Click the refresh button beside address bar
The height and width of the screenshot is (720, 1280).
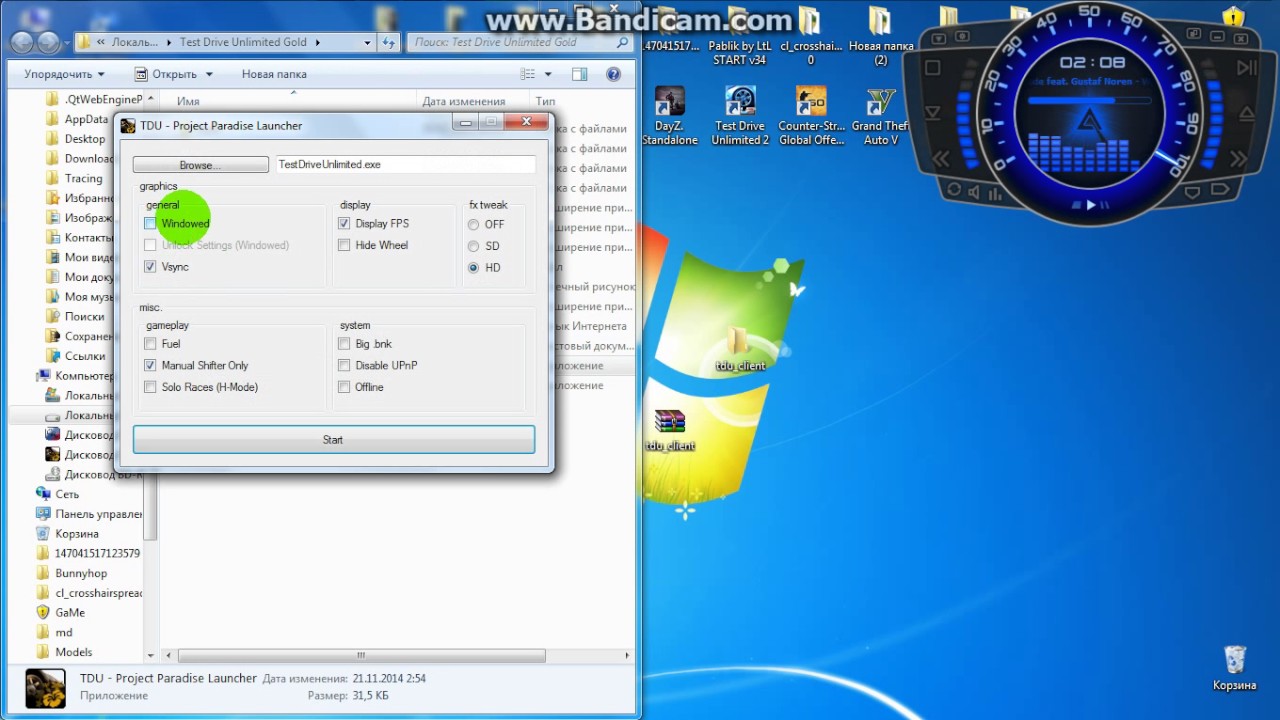coord(389,42)
